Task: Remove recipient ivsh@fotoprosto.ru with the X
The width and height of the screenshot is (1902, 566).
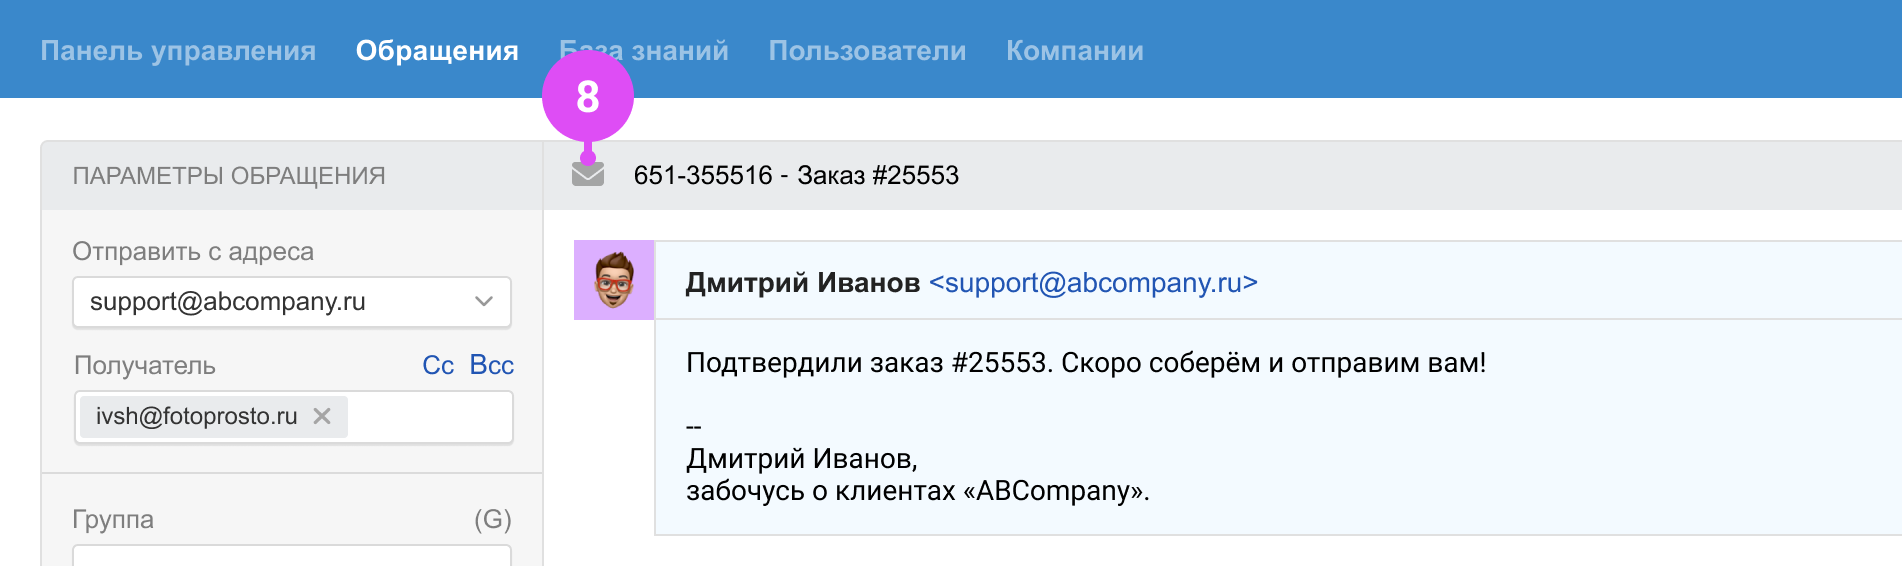Action: [322, 416]
